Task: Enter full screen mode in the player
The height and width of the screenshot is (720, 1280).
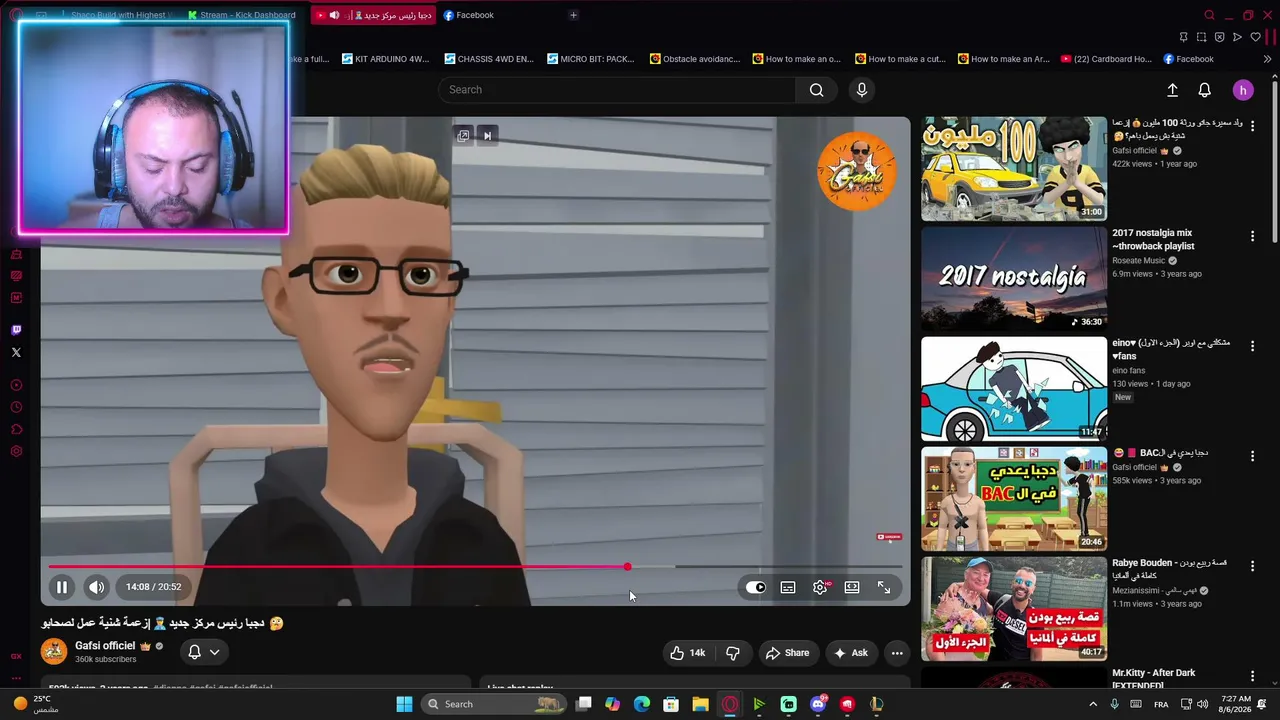Action: [884, 587]
